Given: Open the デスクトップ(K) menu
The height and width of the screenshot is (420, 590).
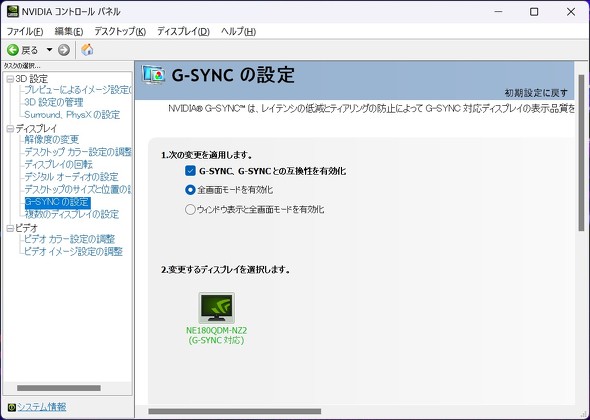Looking at the screenshot, I should [120, 32].
